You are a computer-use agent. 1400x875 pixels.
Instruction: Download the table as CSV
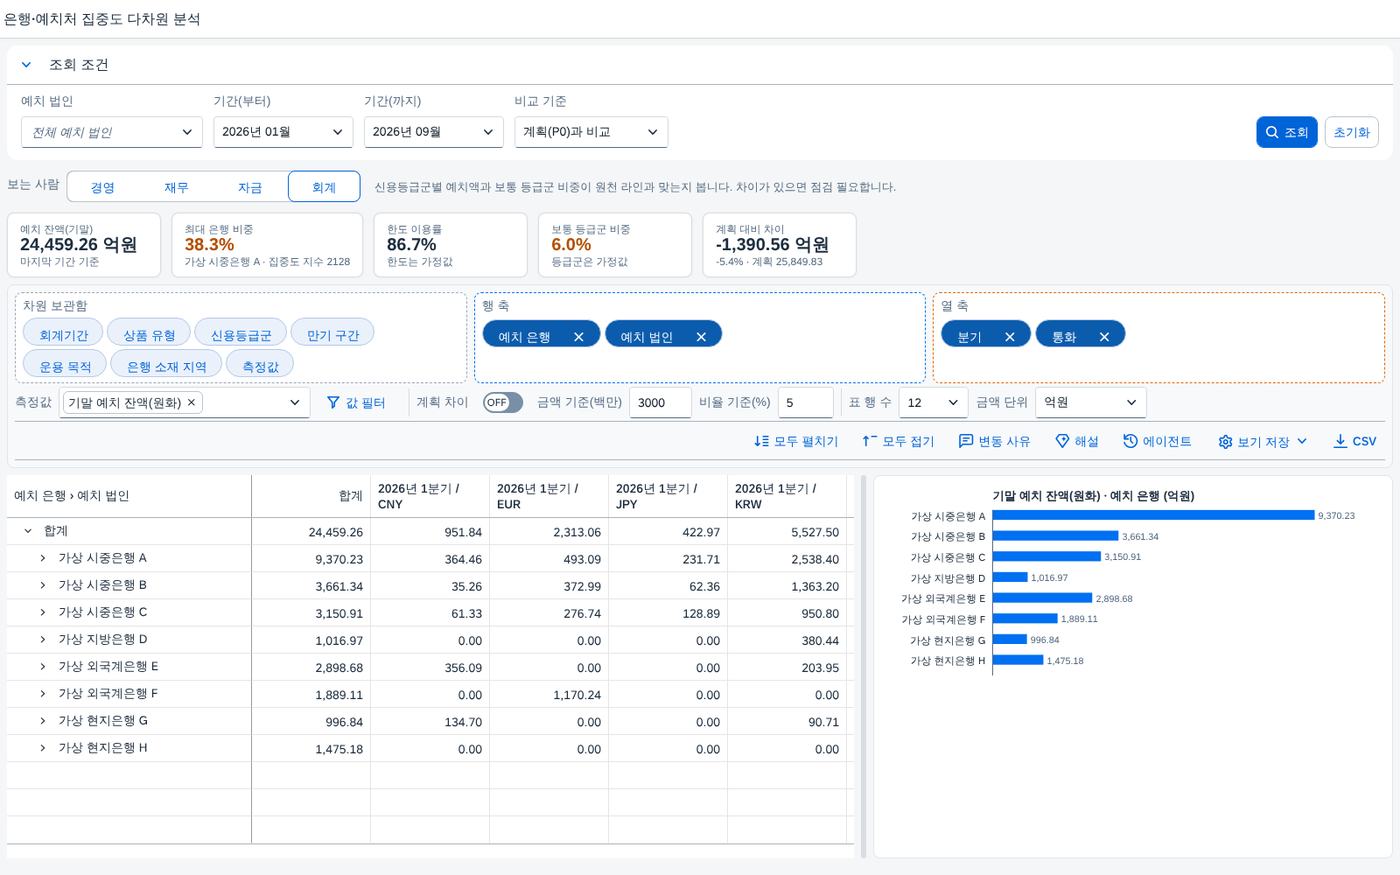1355,441
